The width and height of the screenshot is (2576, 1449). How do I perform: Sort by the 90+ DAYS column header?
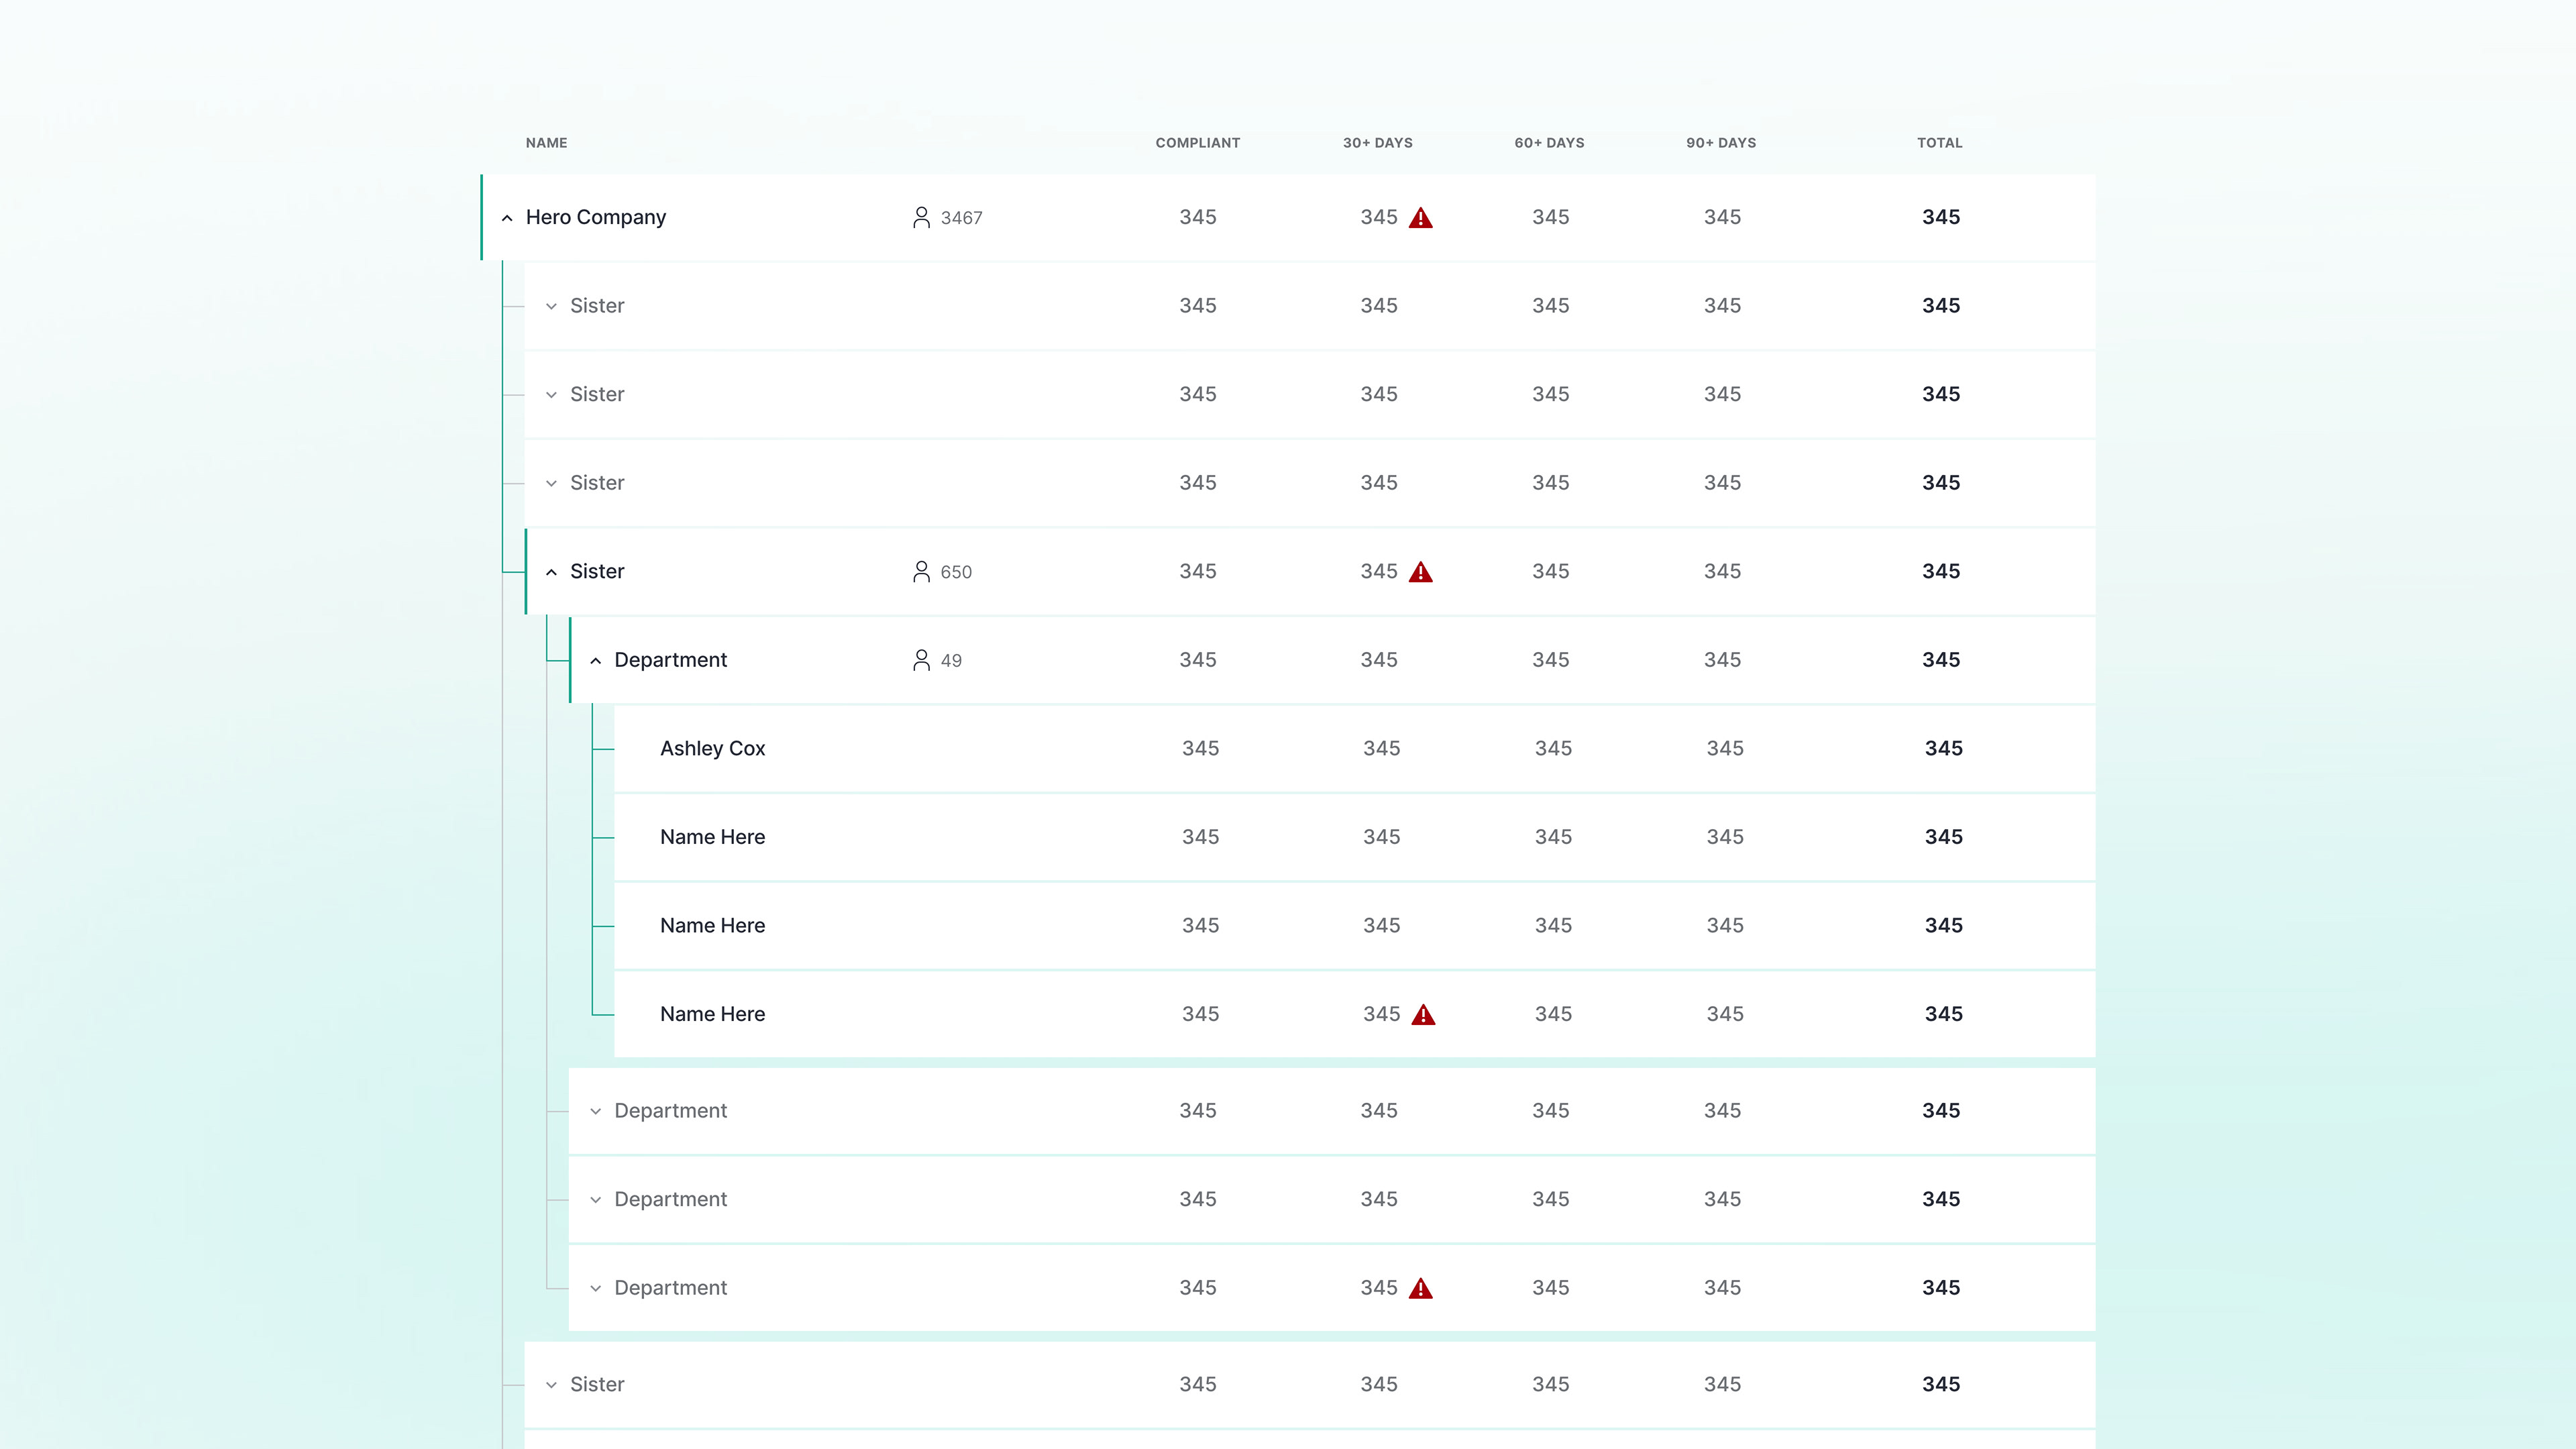pos(1721,143)
